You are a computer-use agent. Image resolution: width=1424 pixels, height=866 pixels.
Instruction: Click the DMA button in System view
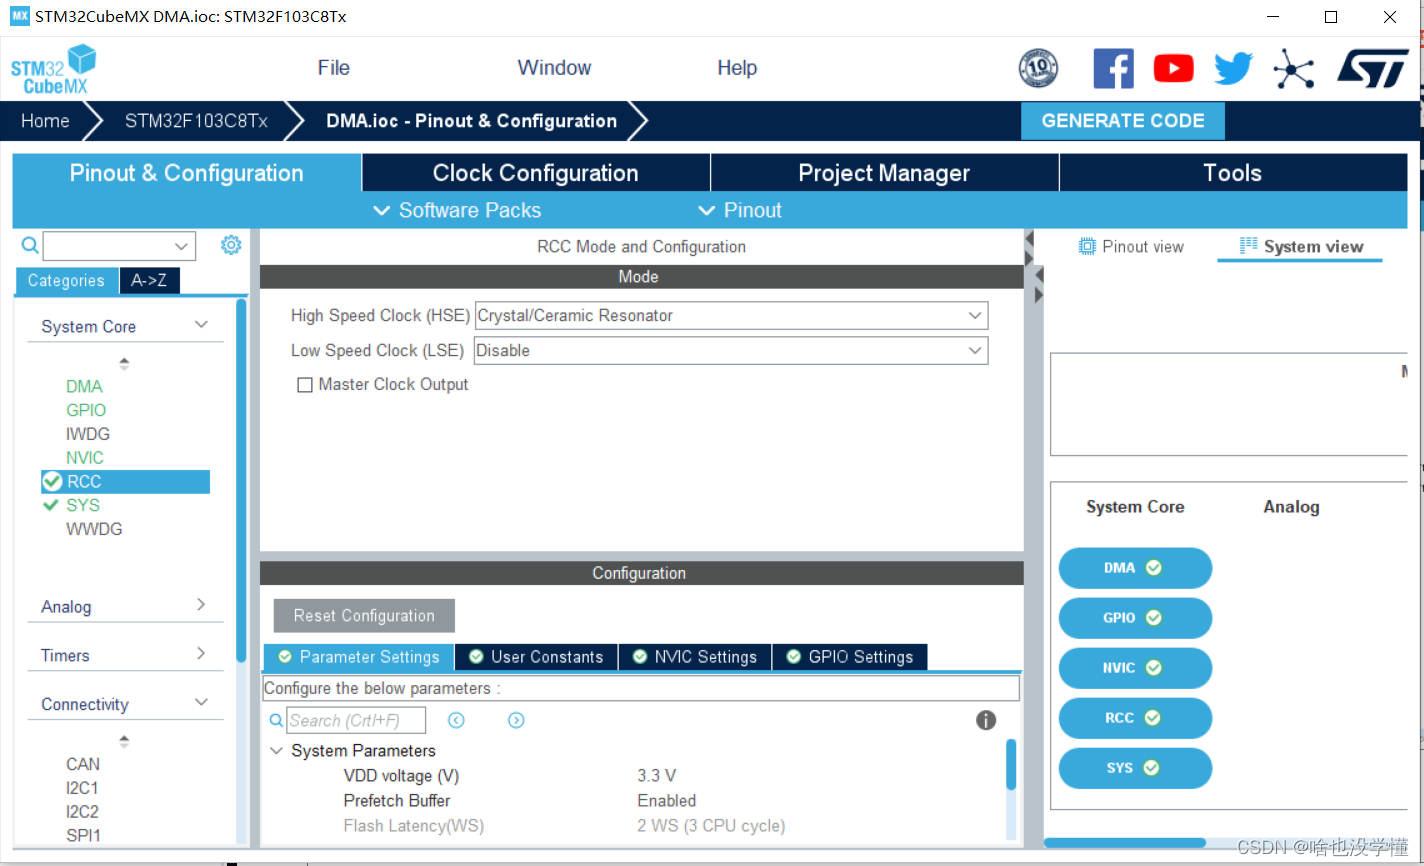[1135, 568]
